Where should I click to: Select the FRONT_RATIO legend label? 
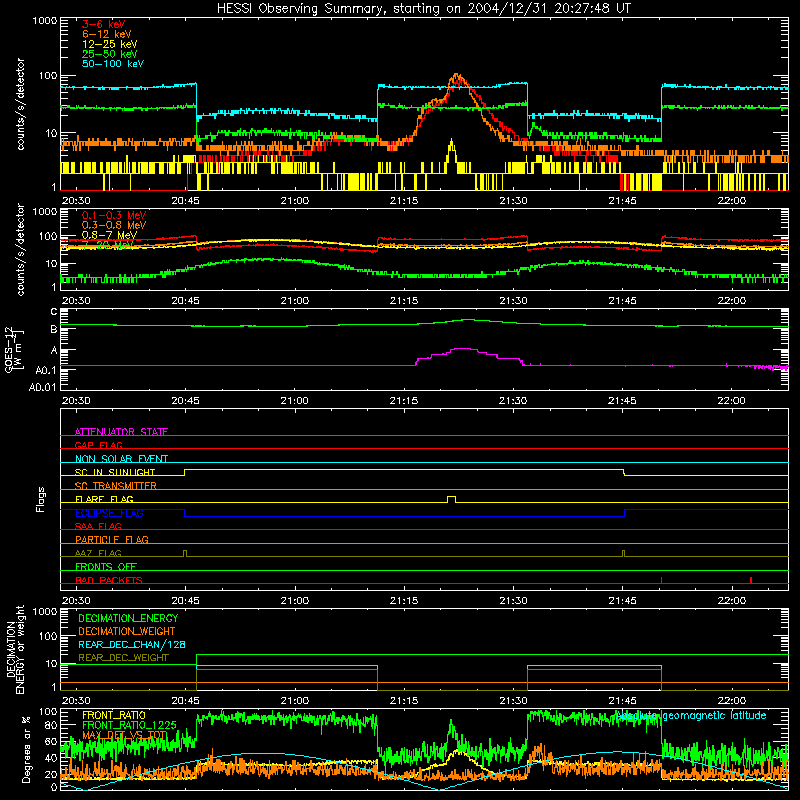[114, 715]
